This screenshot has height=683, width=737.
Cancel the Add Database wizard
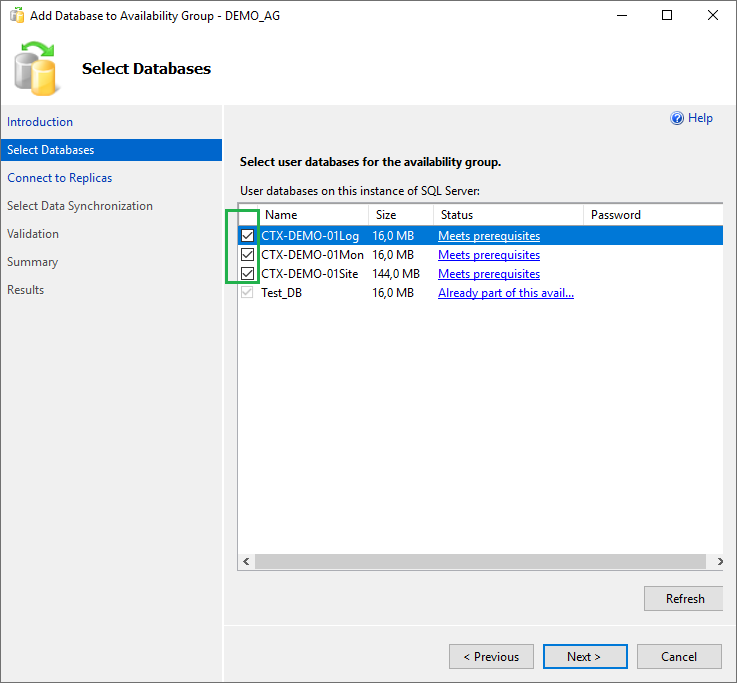click(679, 656)
